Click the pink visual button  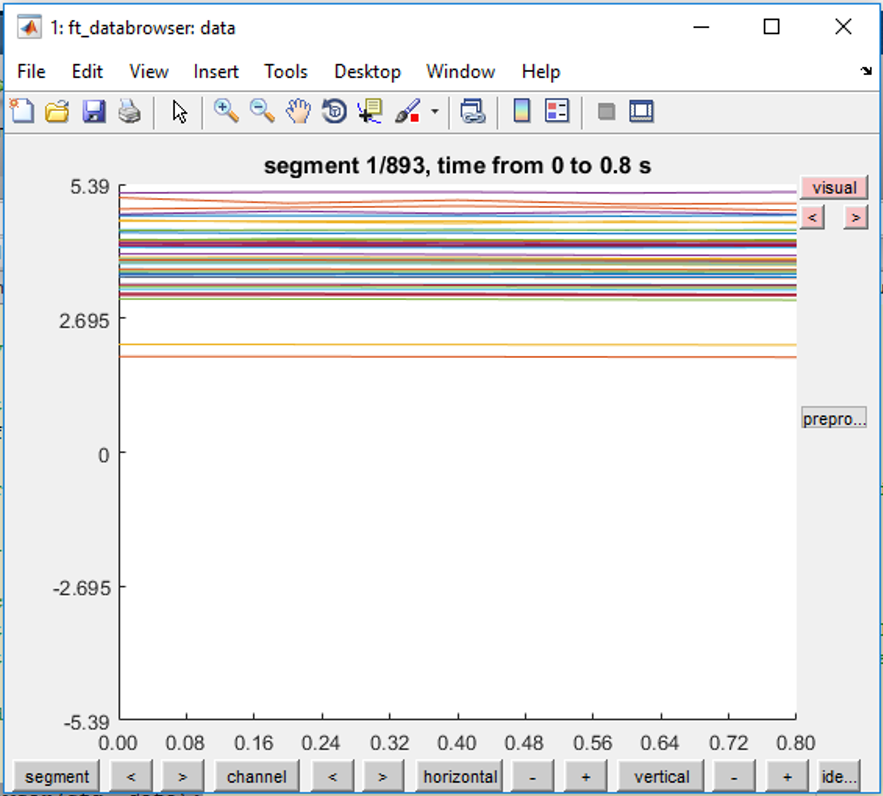coord(834,187)
